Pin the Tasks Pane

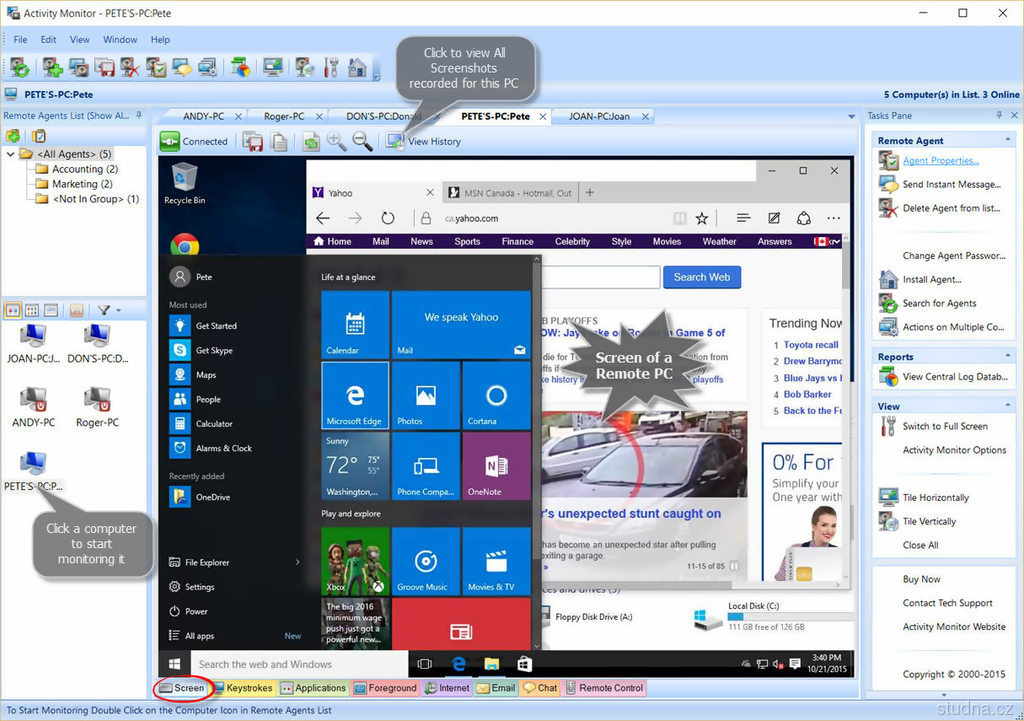pos(999,115)
